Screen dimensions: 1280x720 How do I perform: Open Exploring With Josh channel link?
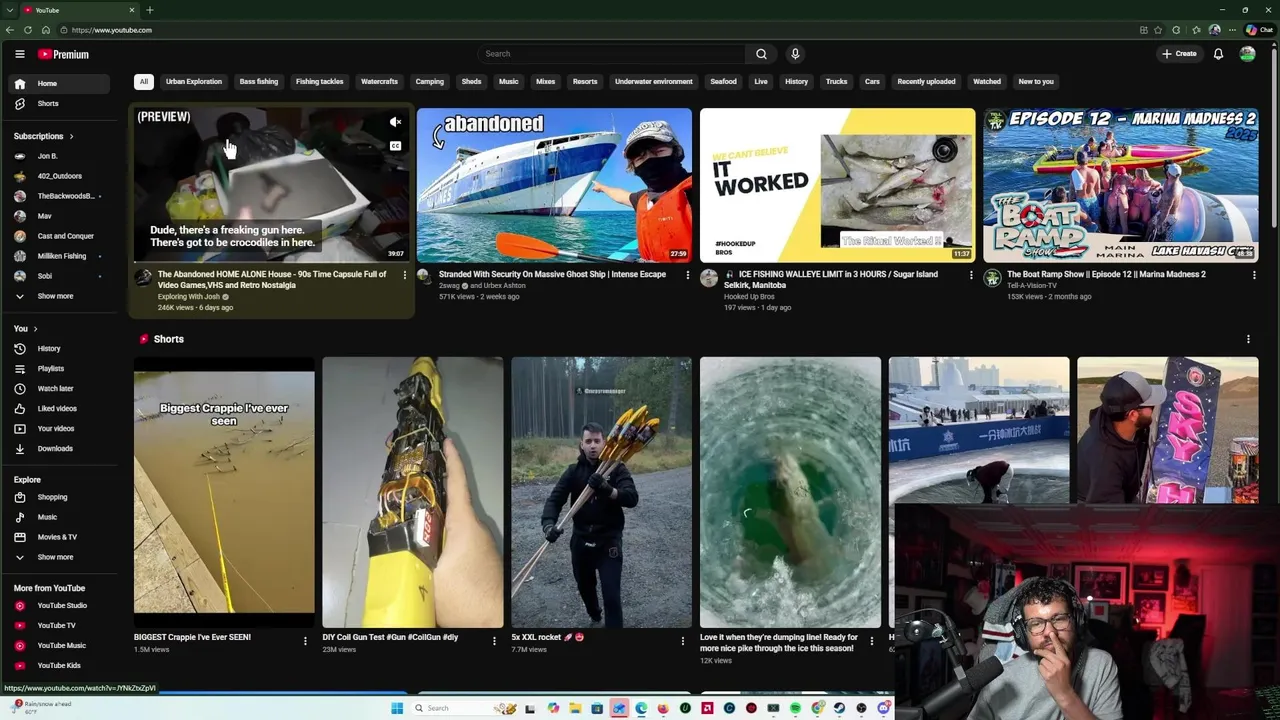[188, 297]
